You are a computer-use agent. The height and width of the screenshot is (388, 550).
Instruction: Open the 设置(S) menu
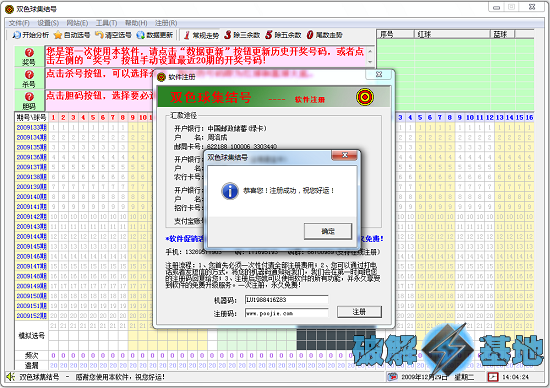[48, 23]
